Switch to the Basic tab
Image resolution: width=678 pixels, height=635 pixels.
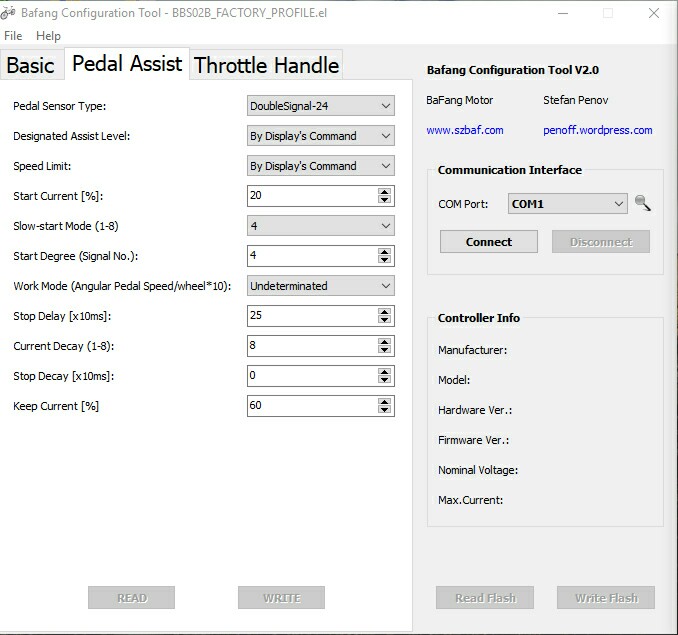tap(30, 66)
